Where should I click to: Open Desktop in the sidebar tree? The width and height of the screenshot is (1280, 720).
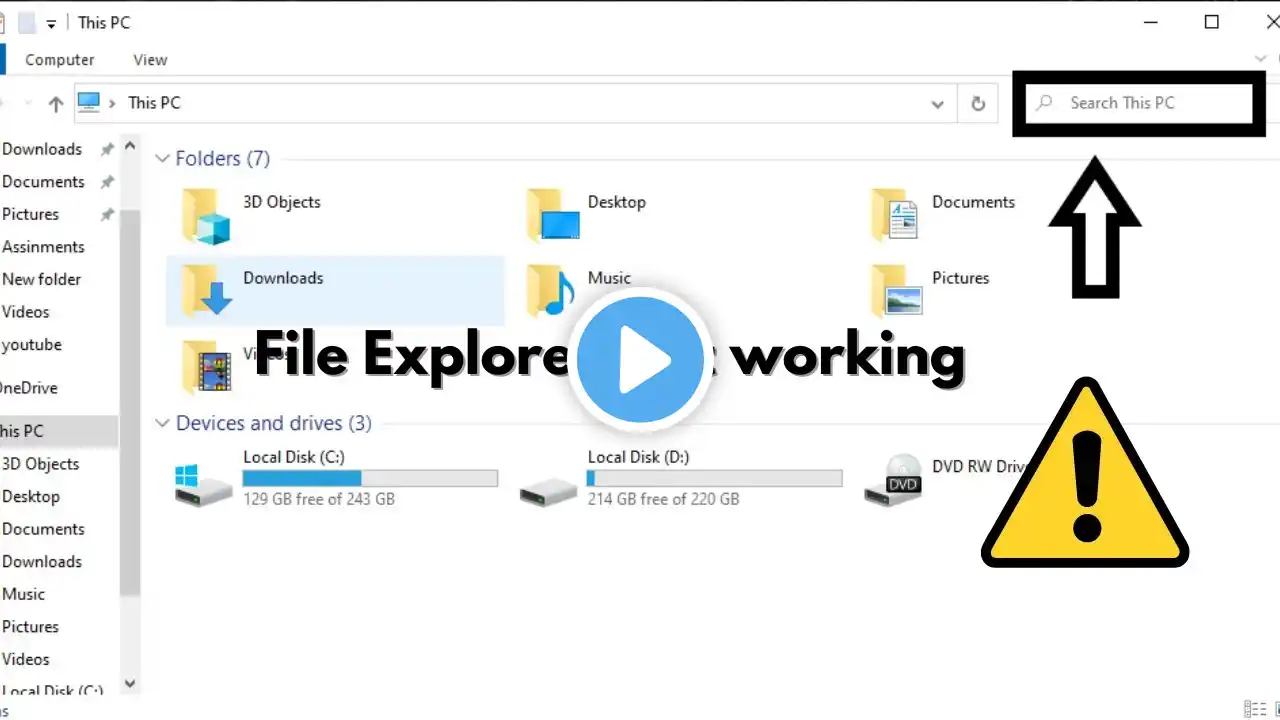pyautogui.click(x=30, y=496)
